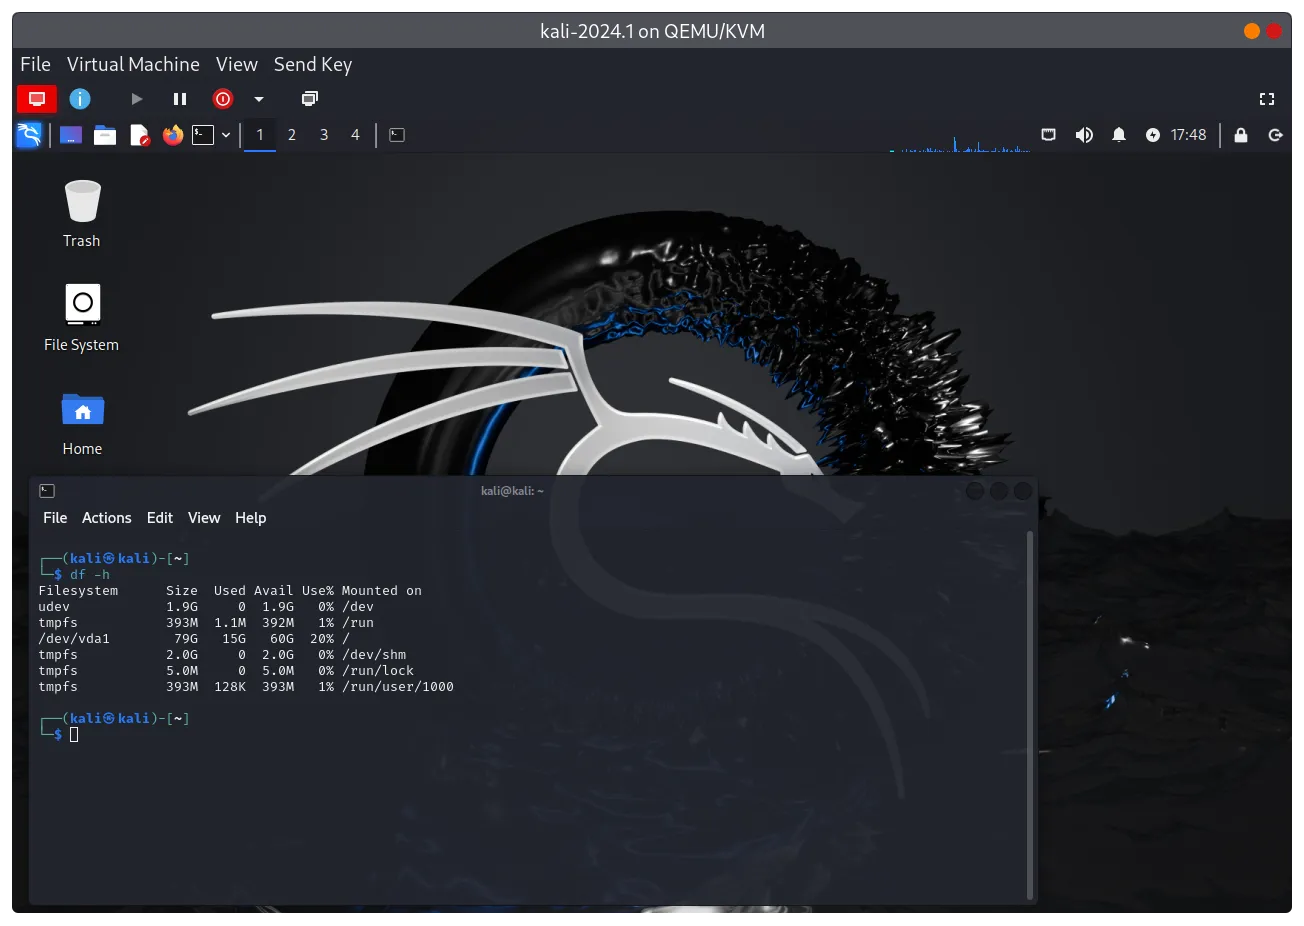Image resolution: width=1304 pixels, height=926 pixels.
Task: Open virt-manager File menu
Action: point(35,64)
